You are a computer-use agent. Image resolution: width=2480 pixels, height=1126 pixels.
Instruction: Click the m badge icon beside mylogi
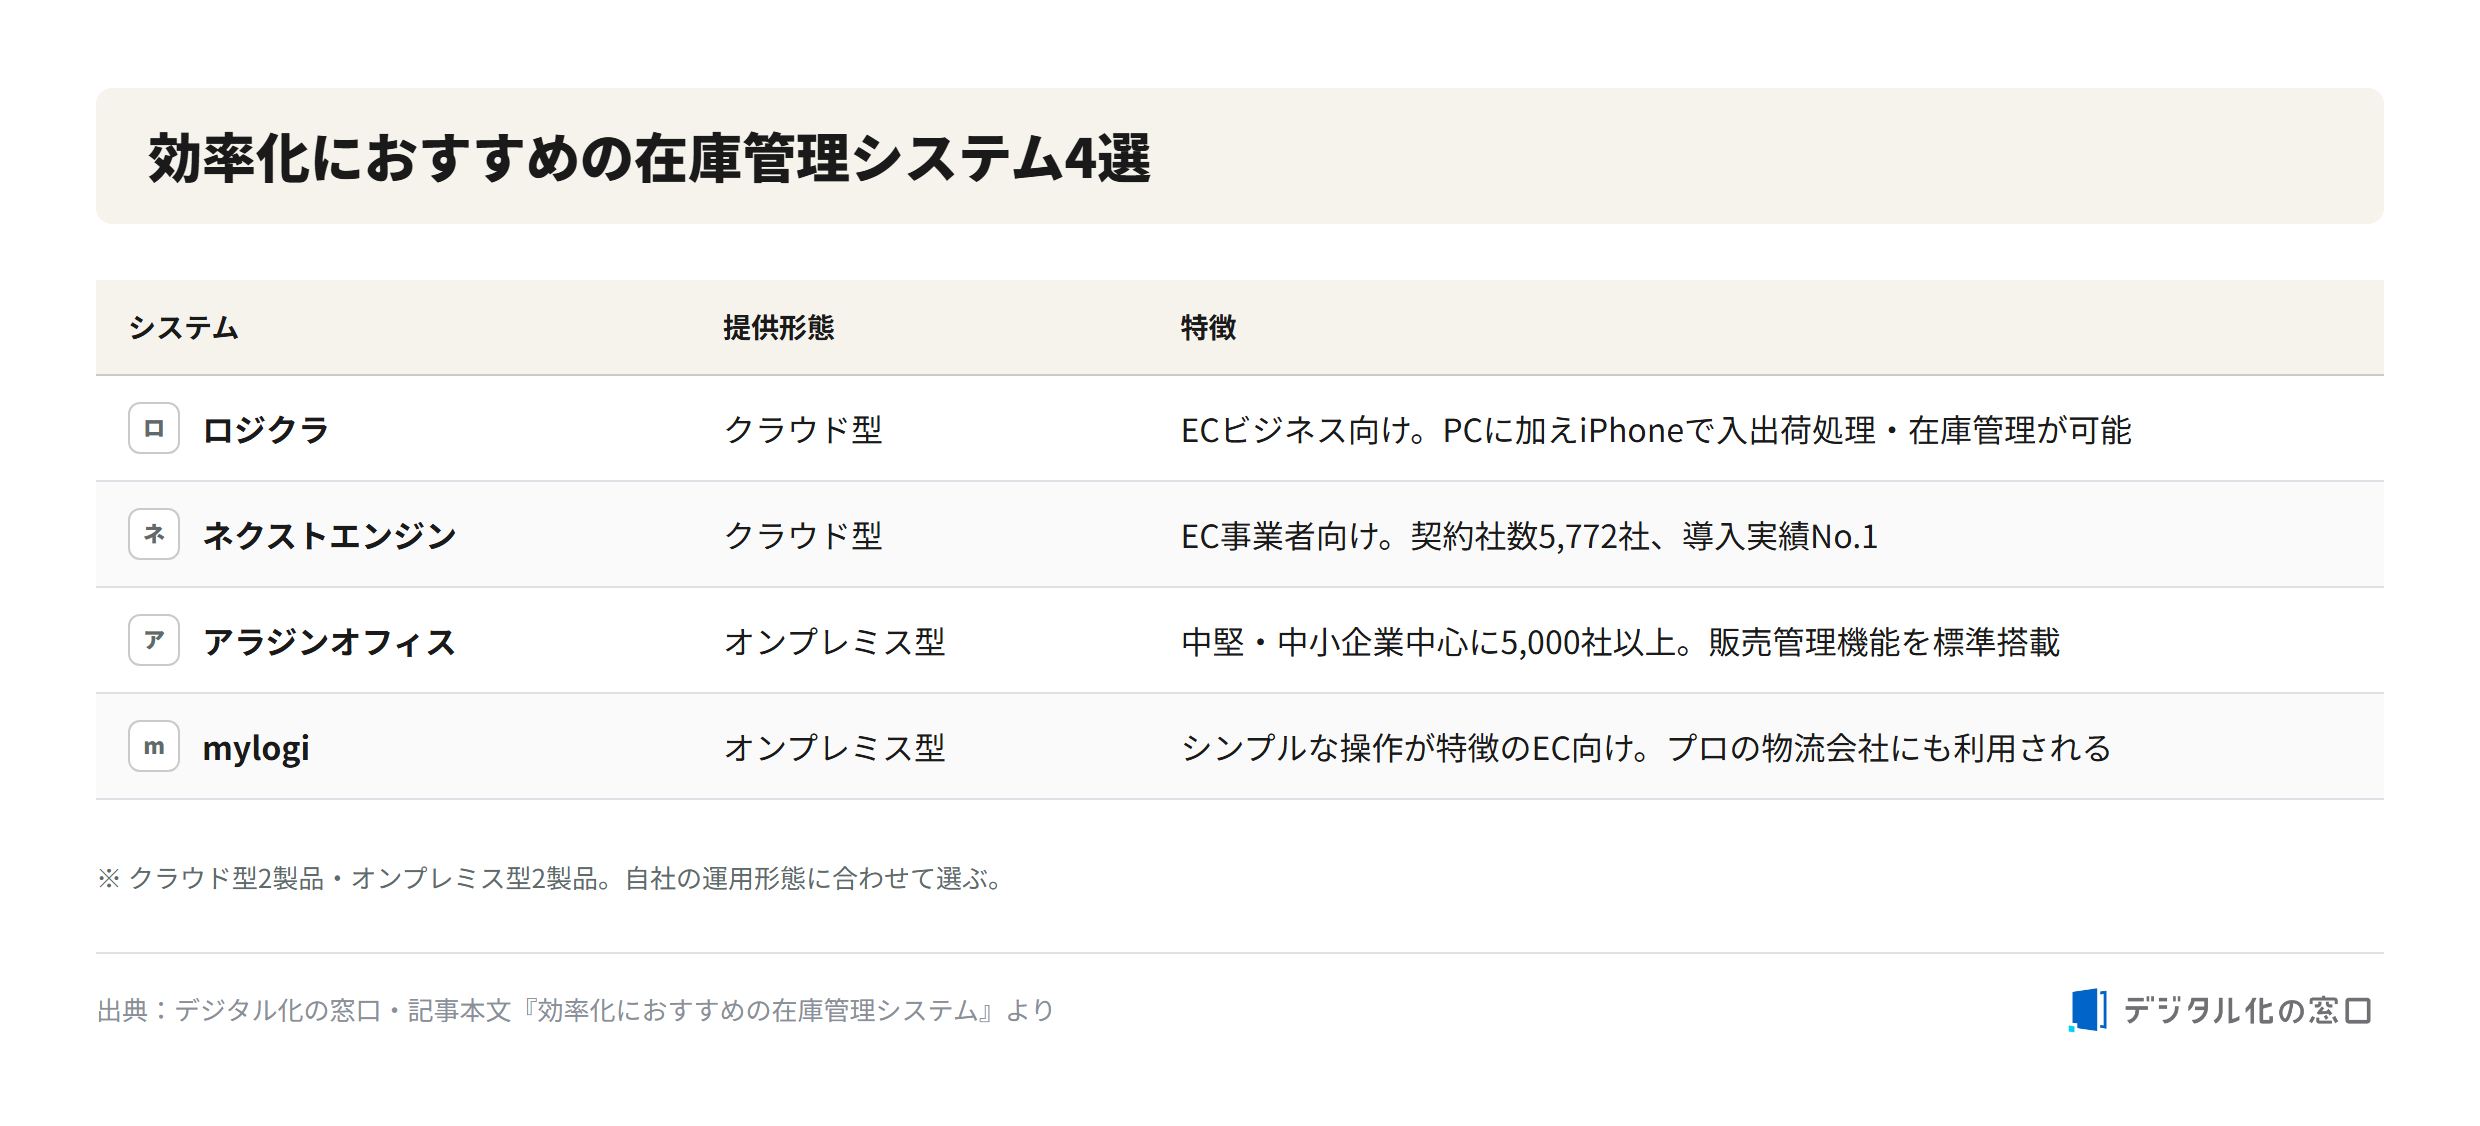coord(154,746)
